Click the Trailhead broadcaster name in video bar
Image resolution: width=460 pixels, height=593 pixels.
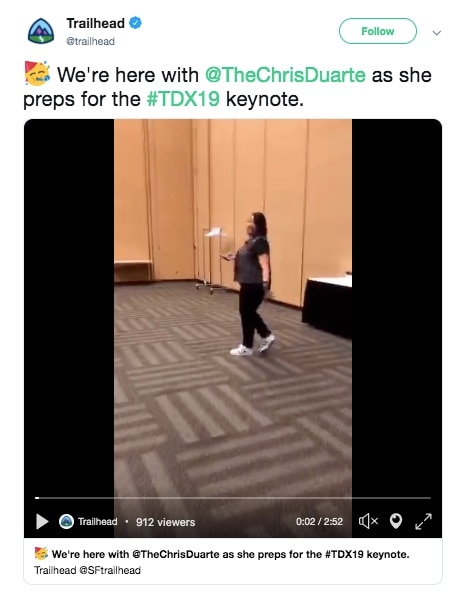98,522
